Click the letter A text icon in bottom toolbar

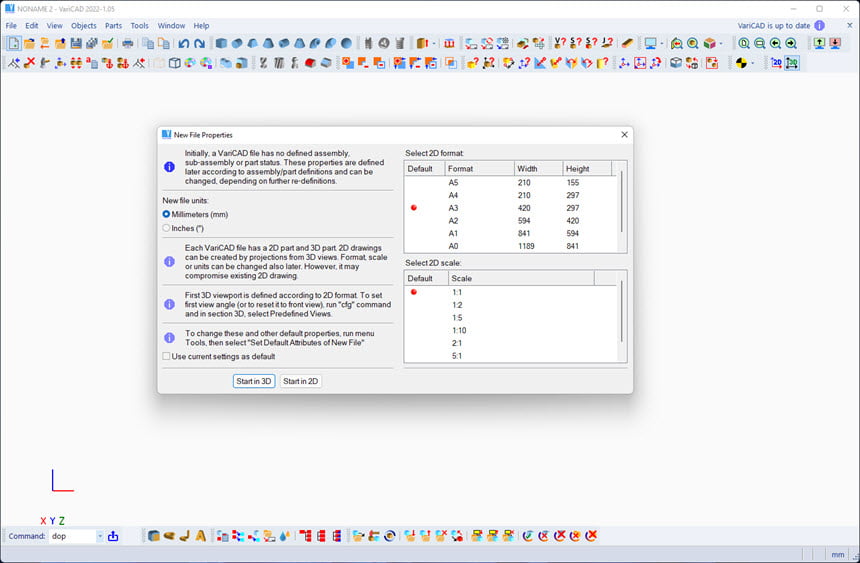coord(201,536)
